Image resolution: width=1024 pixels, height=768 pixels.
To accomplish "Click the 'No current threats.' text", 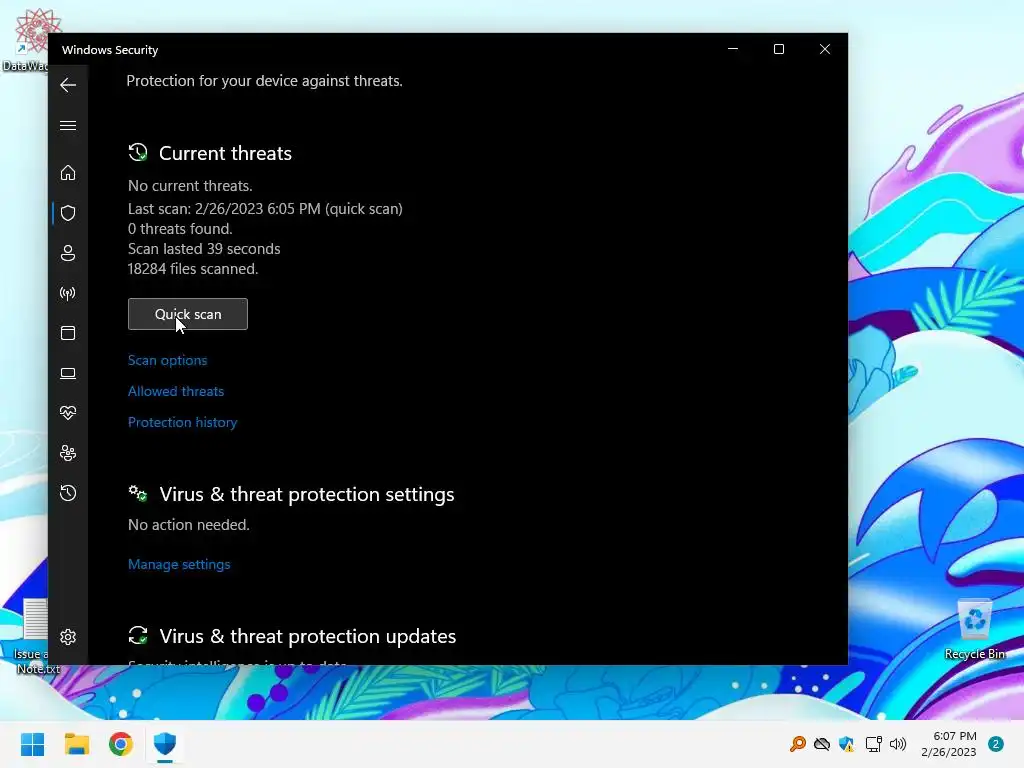I will point(190,186).
